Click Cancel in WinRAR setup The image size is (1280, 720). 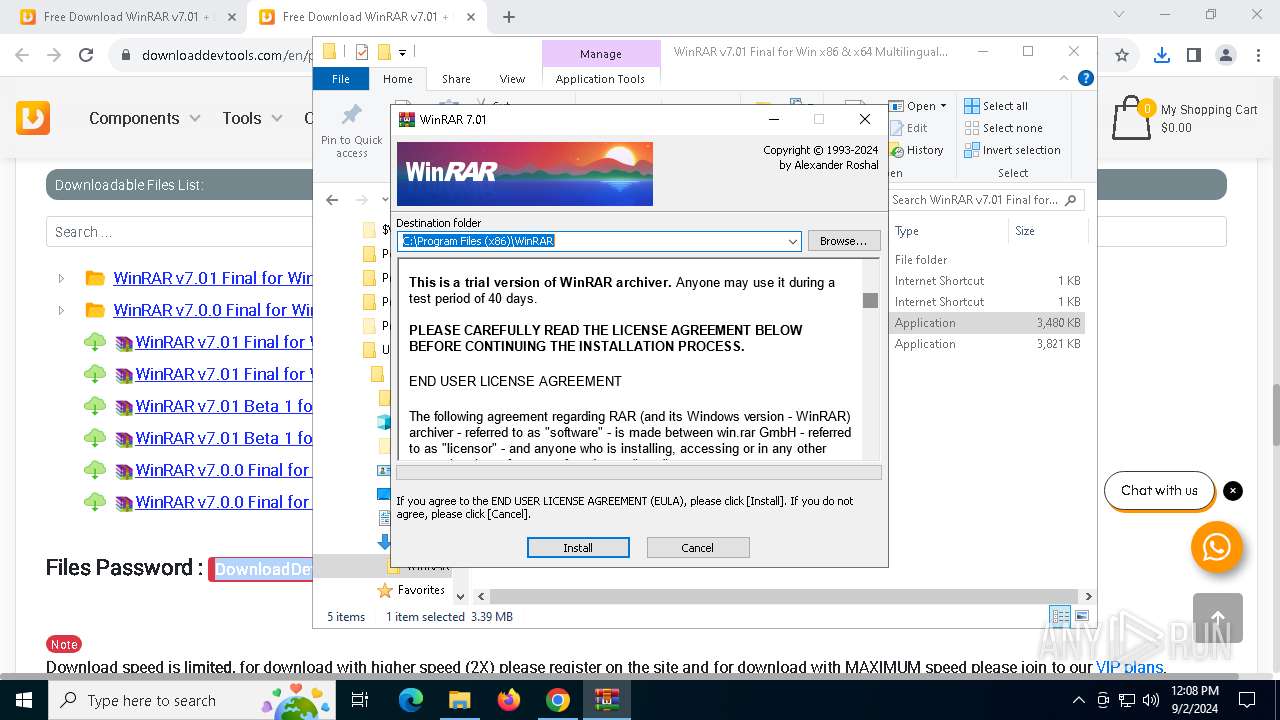(697, 547)
